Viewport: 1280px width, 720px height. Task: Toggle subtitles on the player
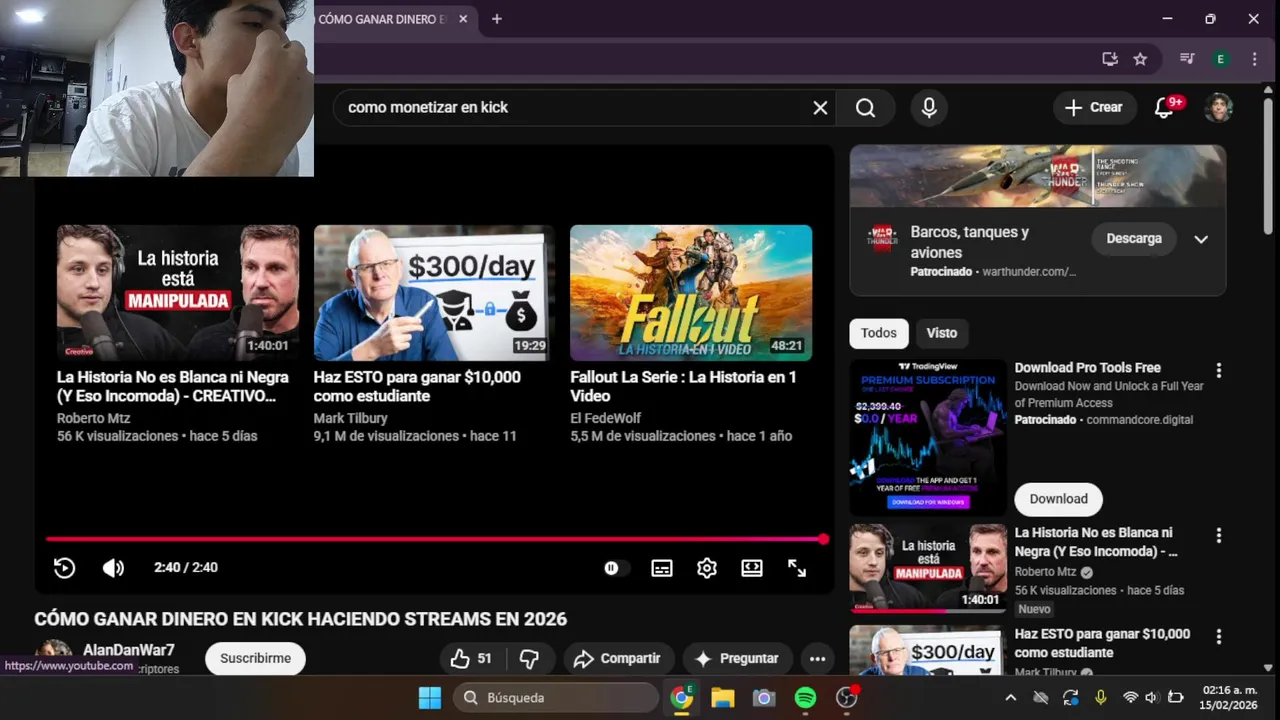click(662, 568)
